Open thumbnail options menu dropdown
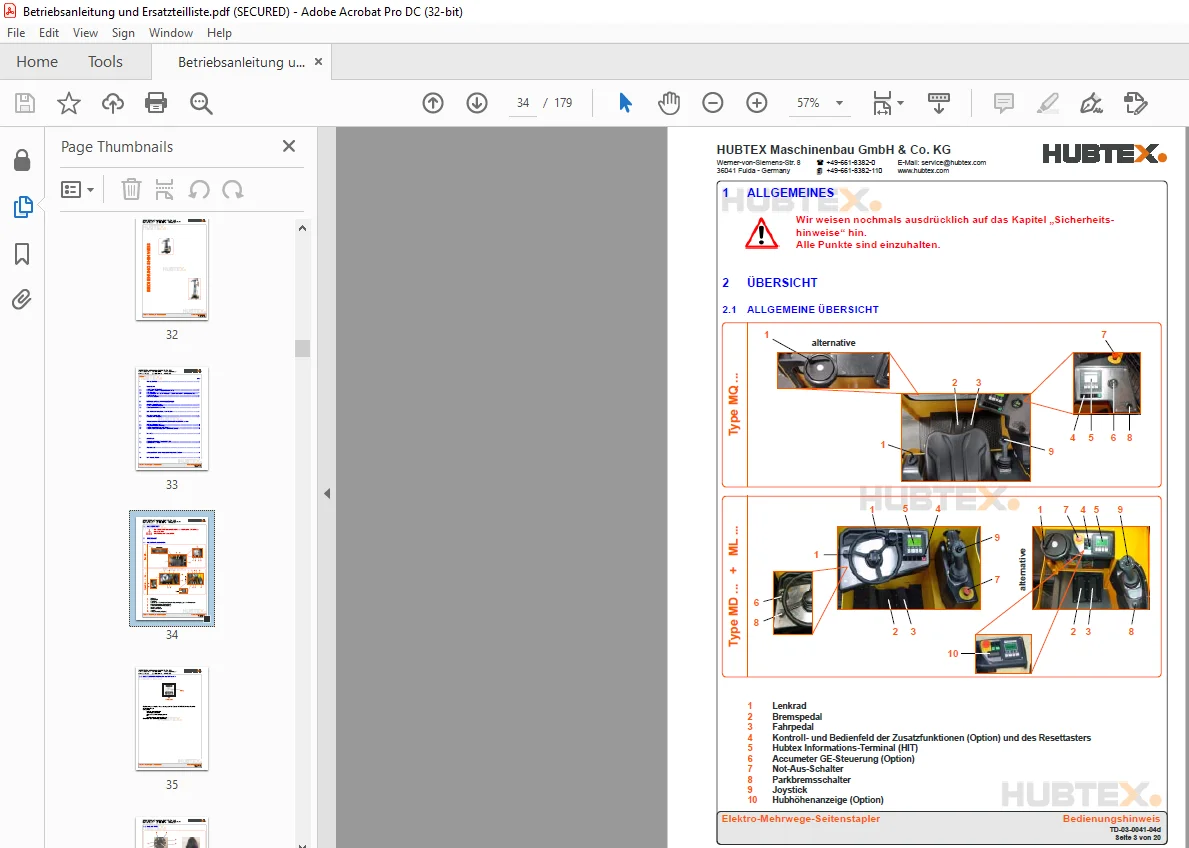Screen dimensions: 1189x848 (x=77, y=190)
